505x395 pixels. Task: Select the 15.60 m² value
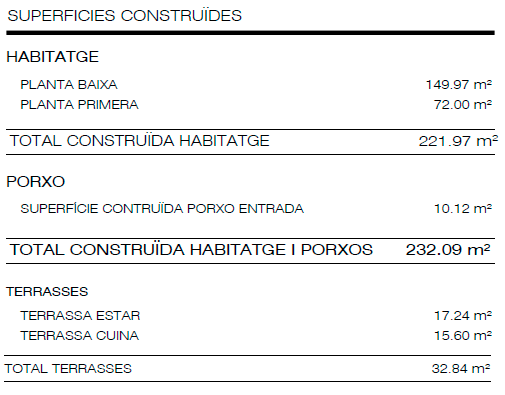point(463,335)
